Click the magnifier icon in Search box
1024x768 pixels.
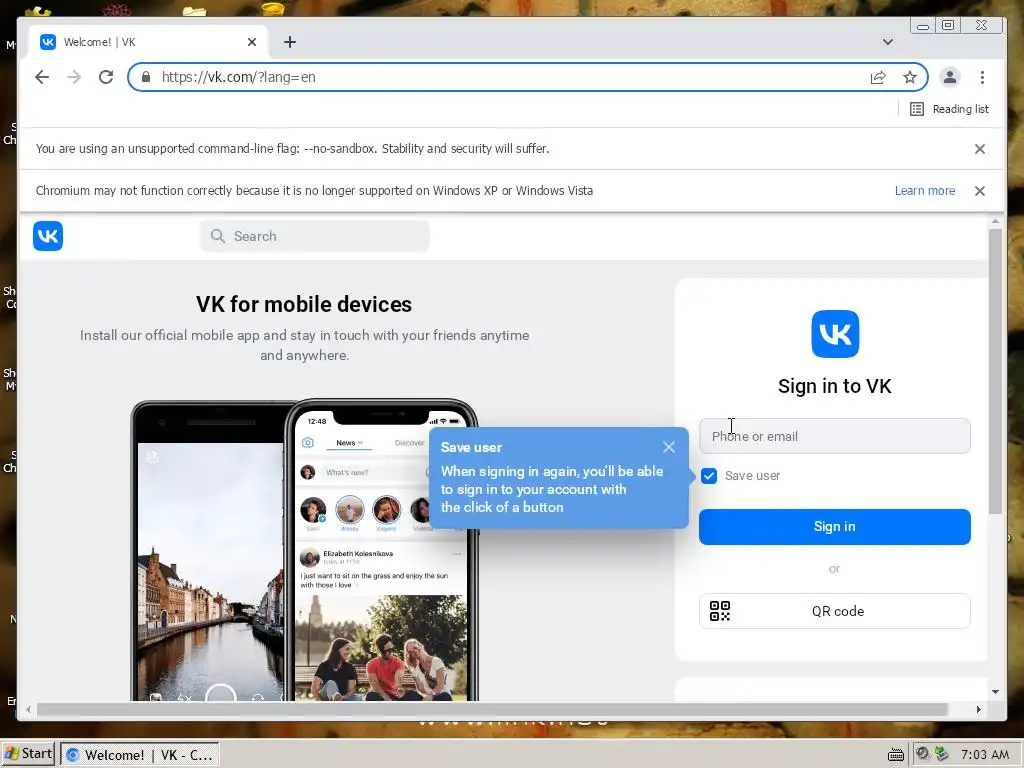(x=217, y=236)
